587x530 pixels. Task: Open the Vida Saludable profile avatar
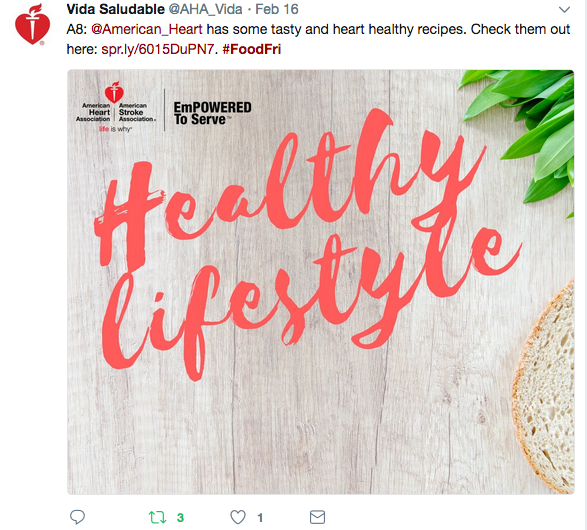click(33, 24)
